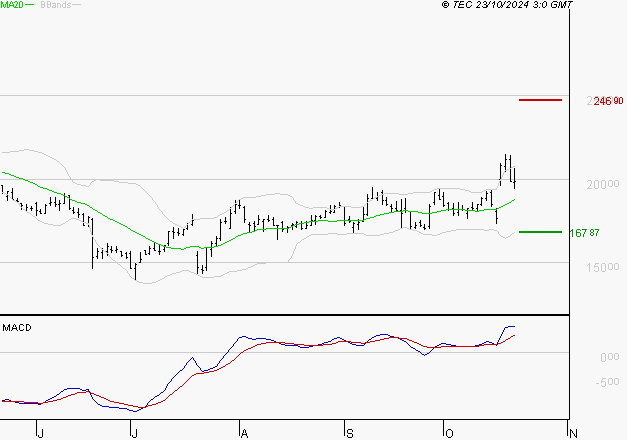The image size is (627, 440).
Task: Click the O month label on time axis
Action: [449, 433]
